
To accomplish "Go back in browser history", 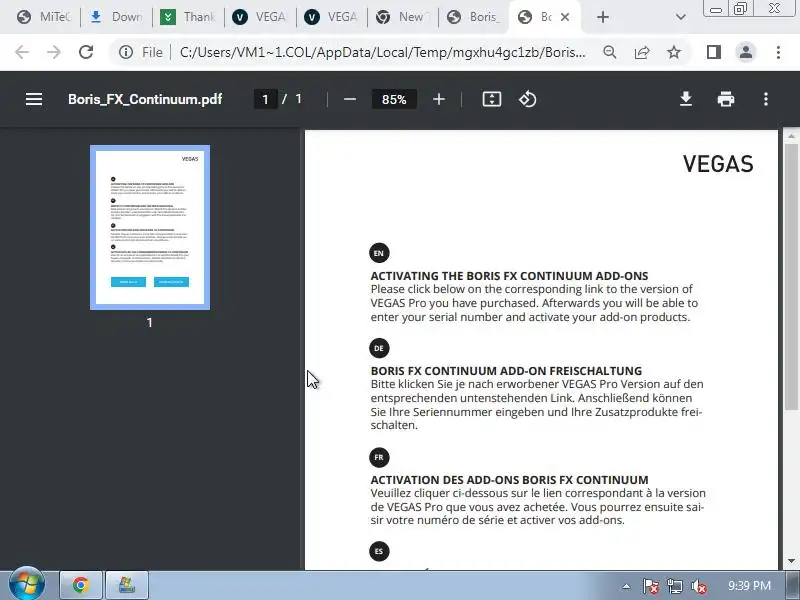I will pyautogui.click(x=21, y=52).
